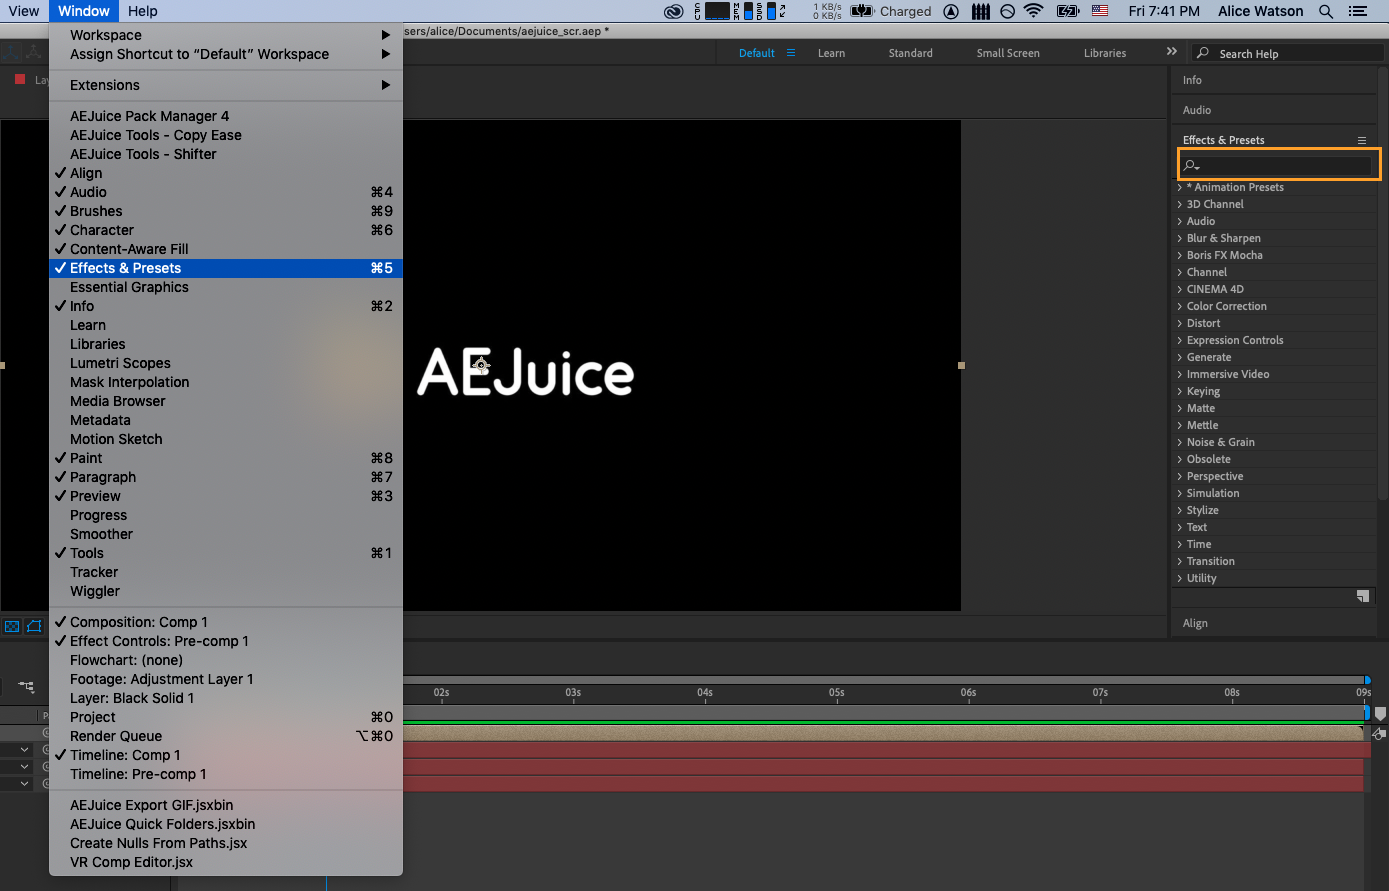Expand the Blur & Sharpen category
Viewport: 1389px width, 891px height.
[1180, 238]
